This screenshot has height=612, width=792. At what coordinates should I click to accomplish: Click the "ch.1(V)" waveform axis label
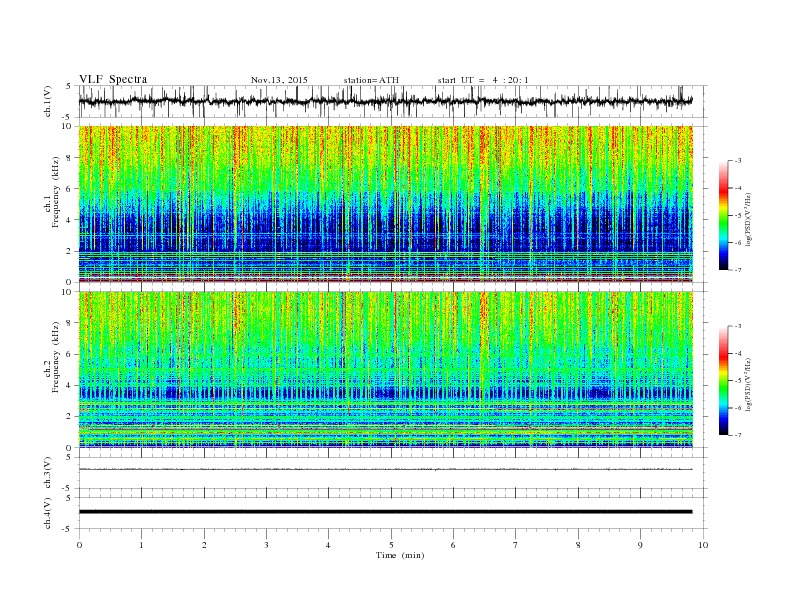(x=48, y=102)
